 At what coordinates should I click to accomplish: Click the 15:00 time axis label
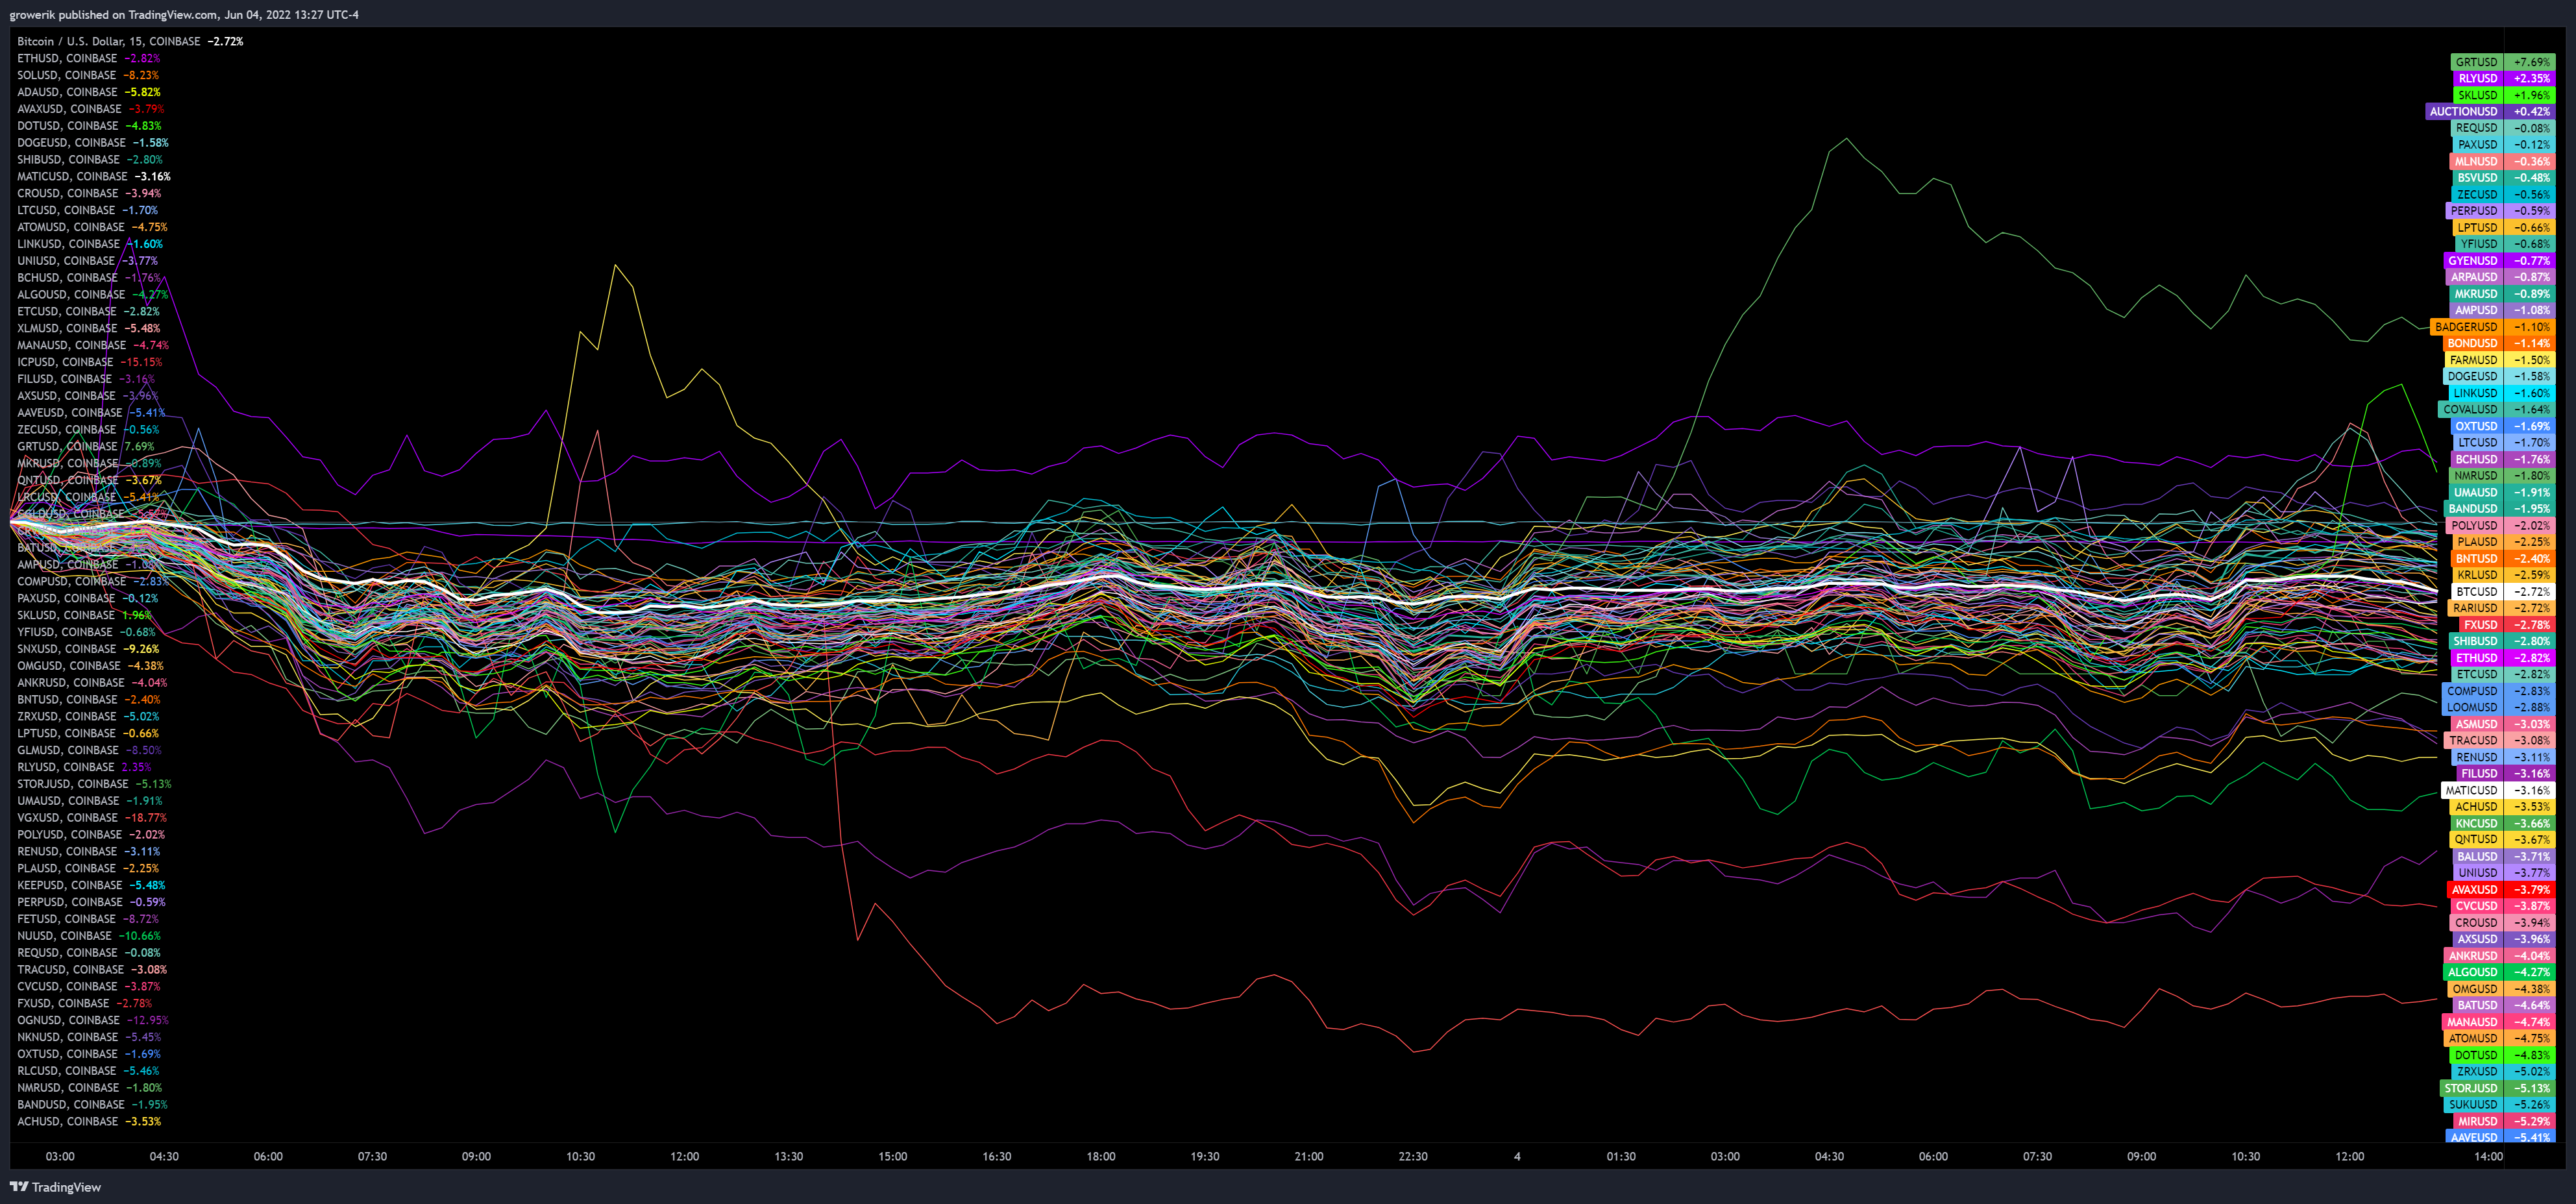click(892, 1156)
